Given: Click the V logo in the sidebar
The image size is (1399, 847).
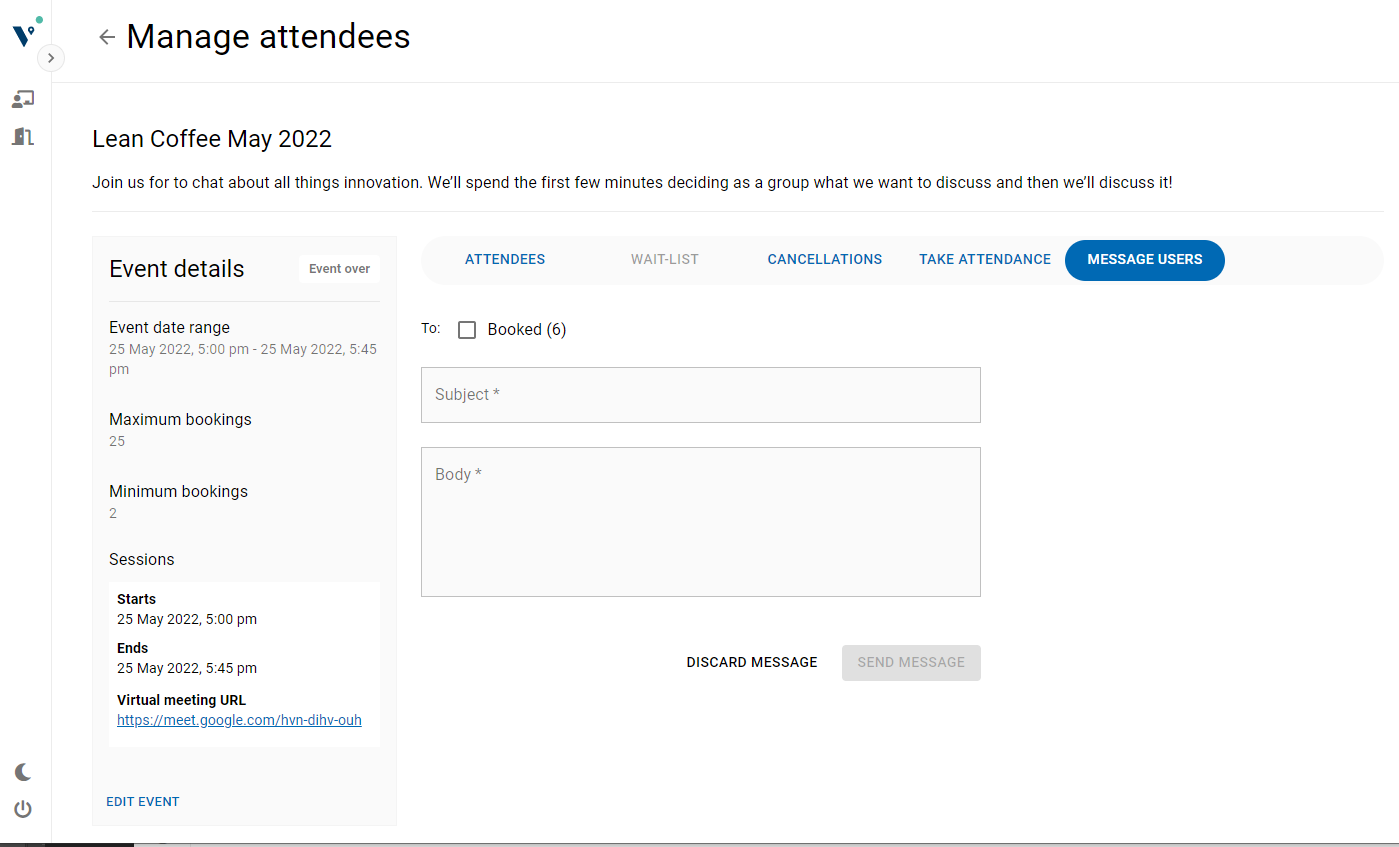Looking at the screenshot, I should tap(24, 34).
